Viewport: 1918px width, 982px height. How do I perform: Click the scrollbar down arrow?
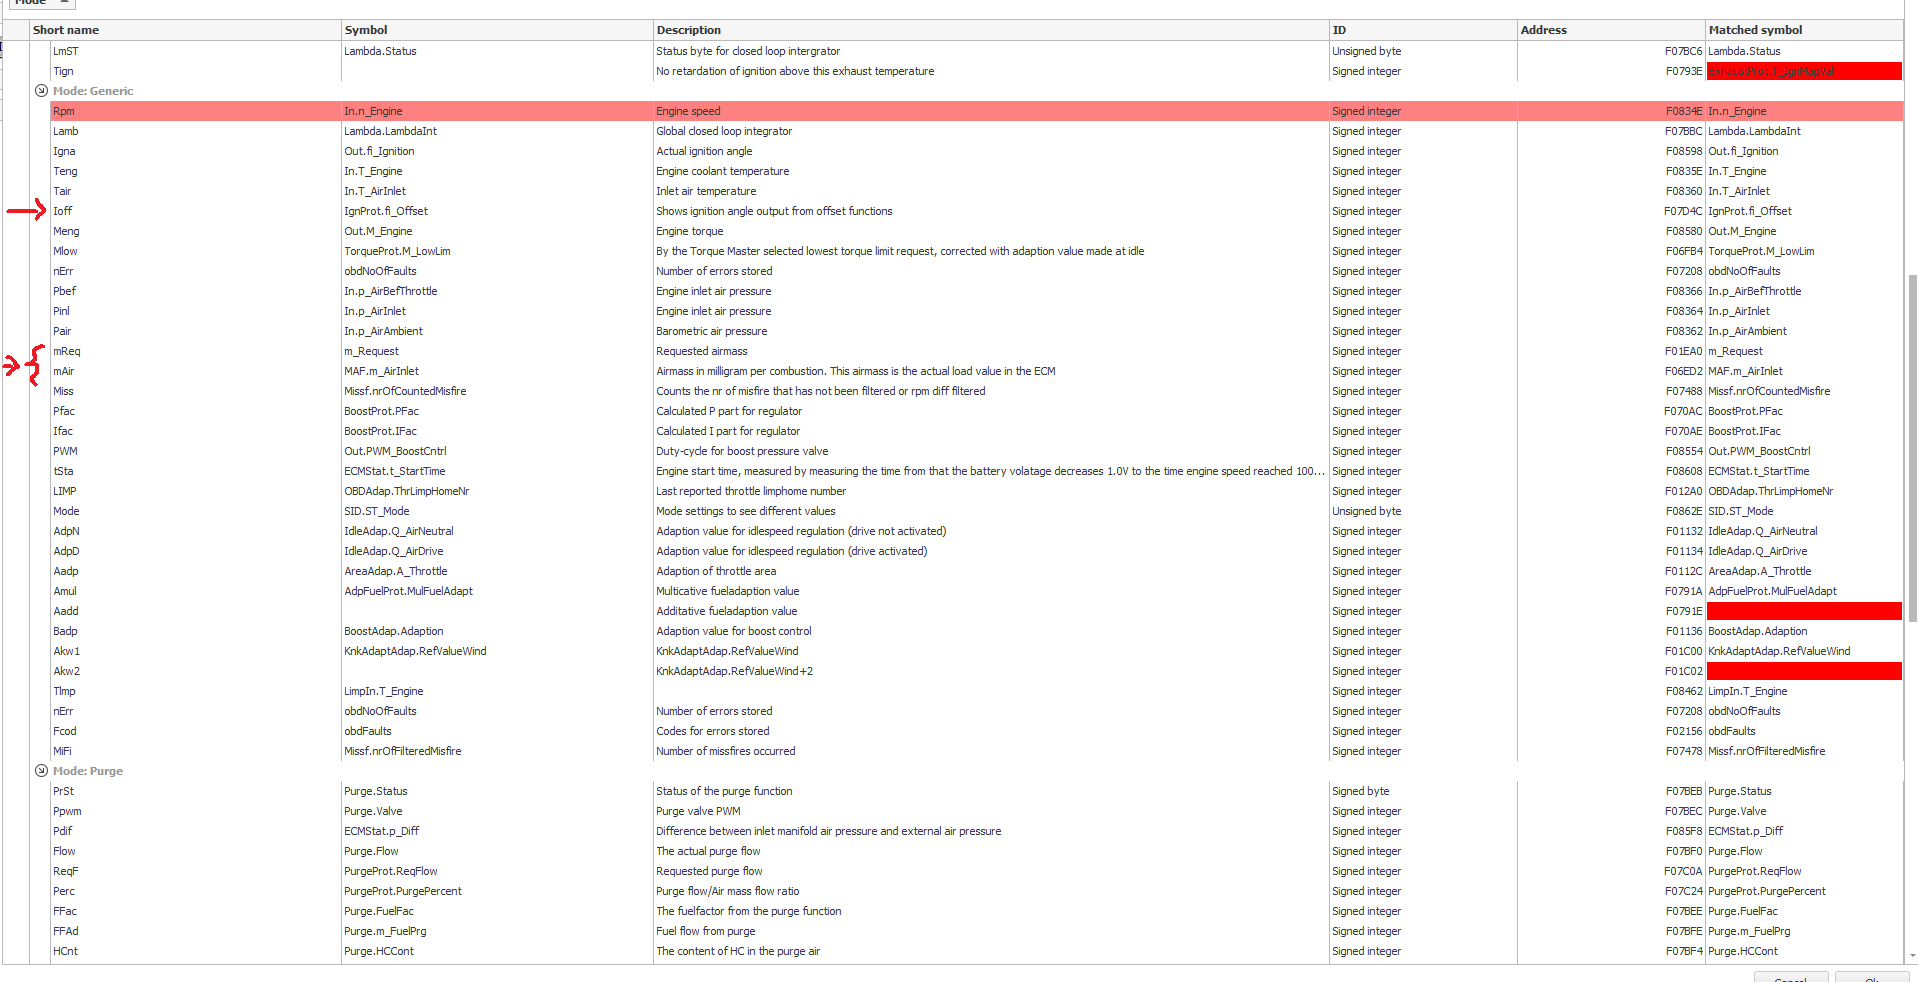point(1913,956)
